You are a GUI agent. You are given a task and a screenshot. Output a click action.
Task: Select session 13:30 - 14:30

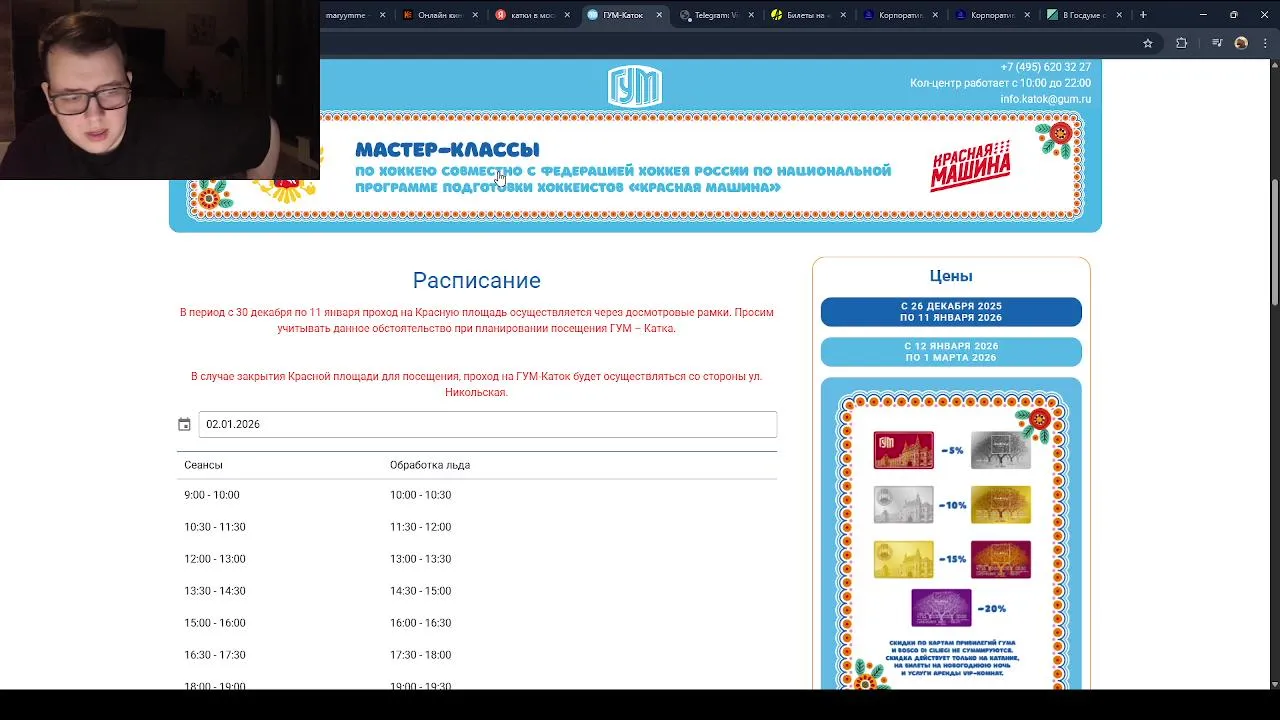click(x=215, y=591)
